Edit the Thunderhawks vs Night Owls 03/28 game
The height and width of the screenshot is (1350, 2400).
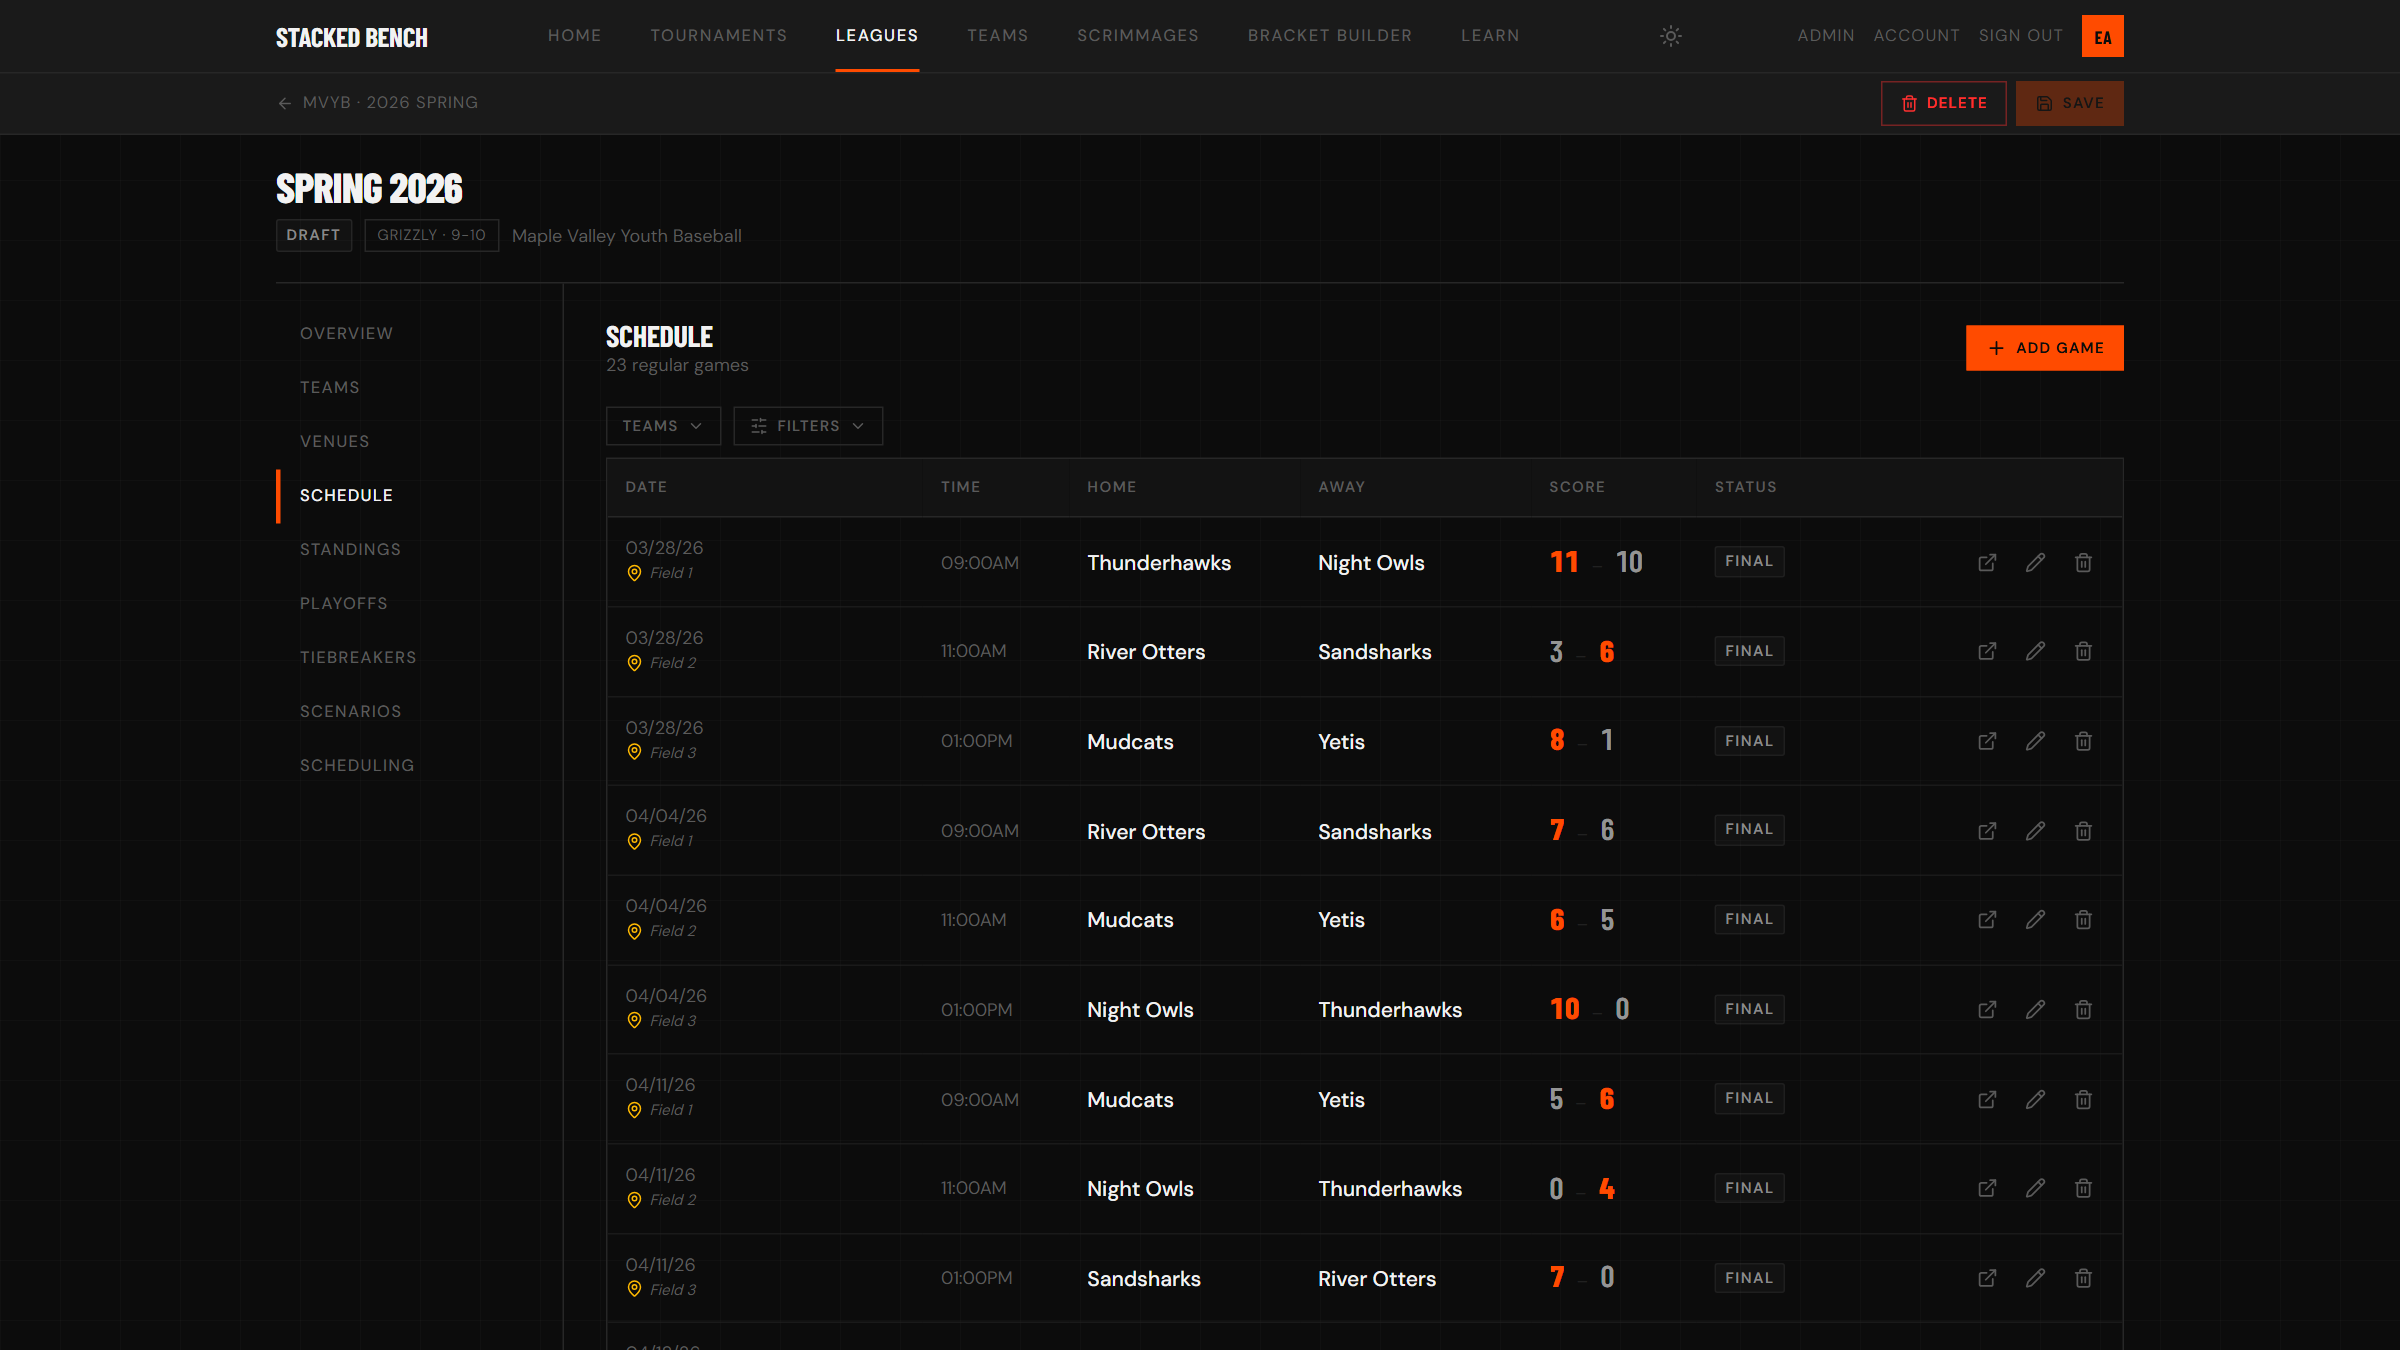(2035, 563)
